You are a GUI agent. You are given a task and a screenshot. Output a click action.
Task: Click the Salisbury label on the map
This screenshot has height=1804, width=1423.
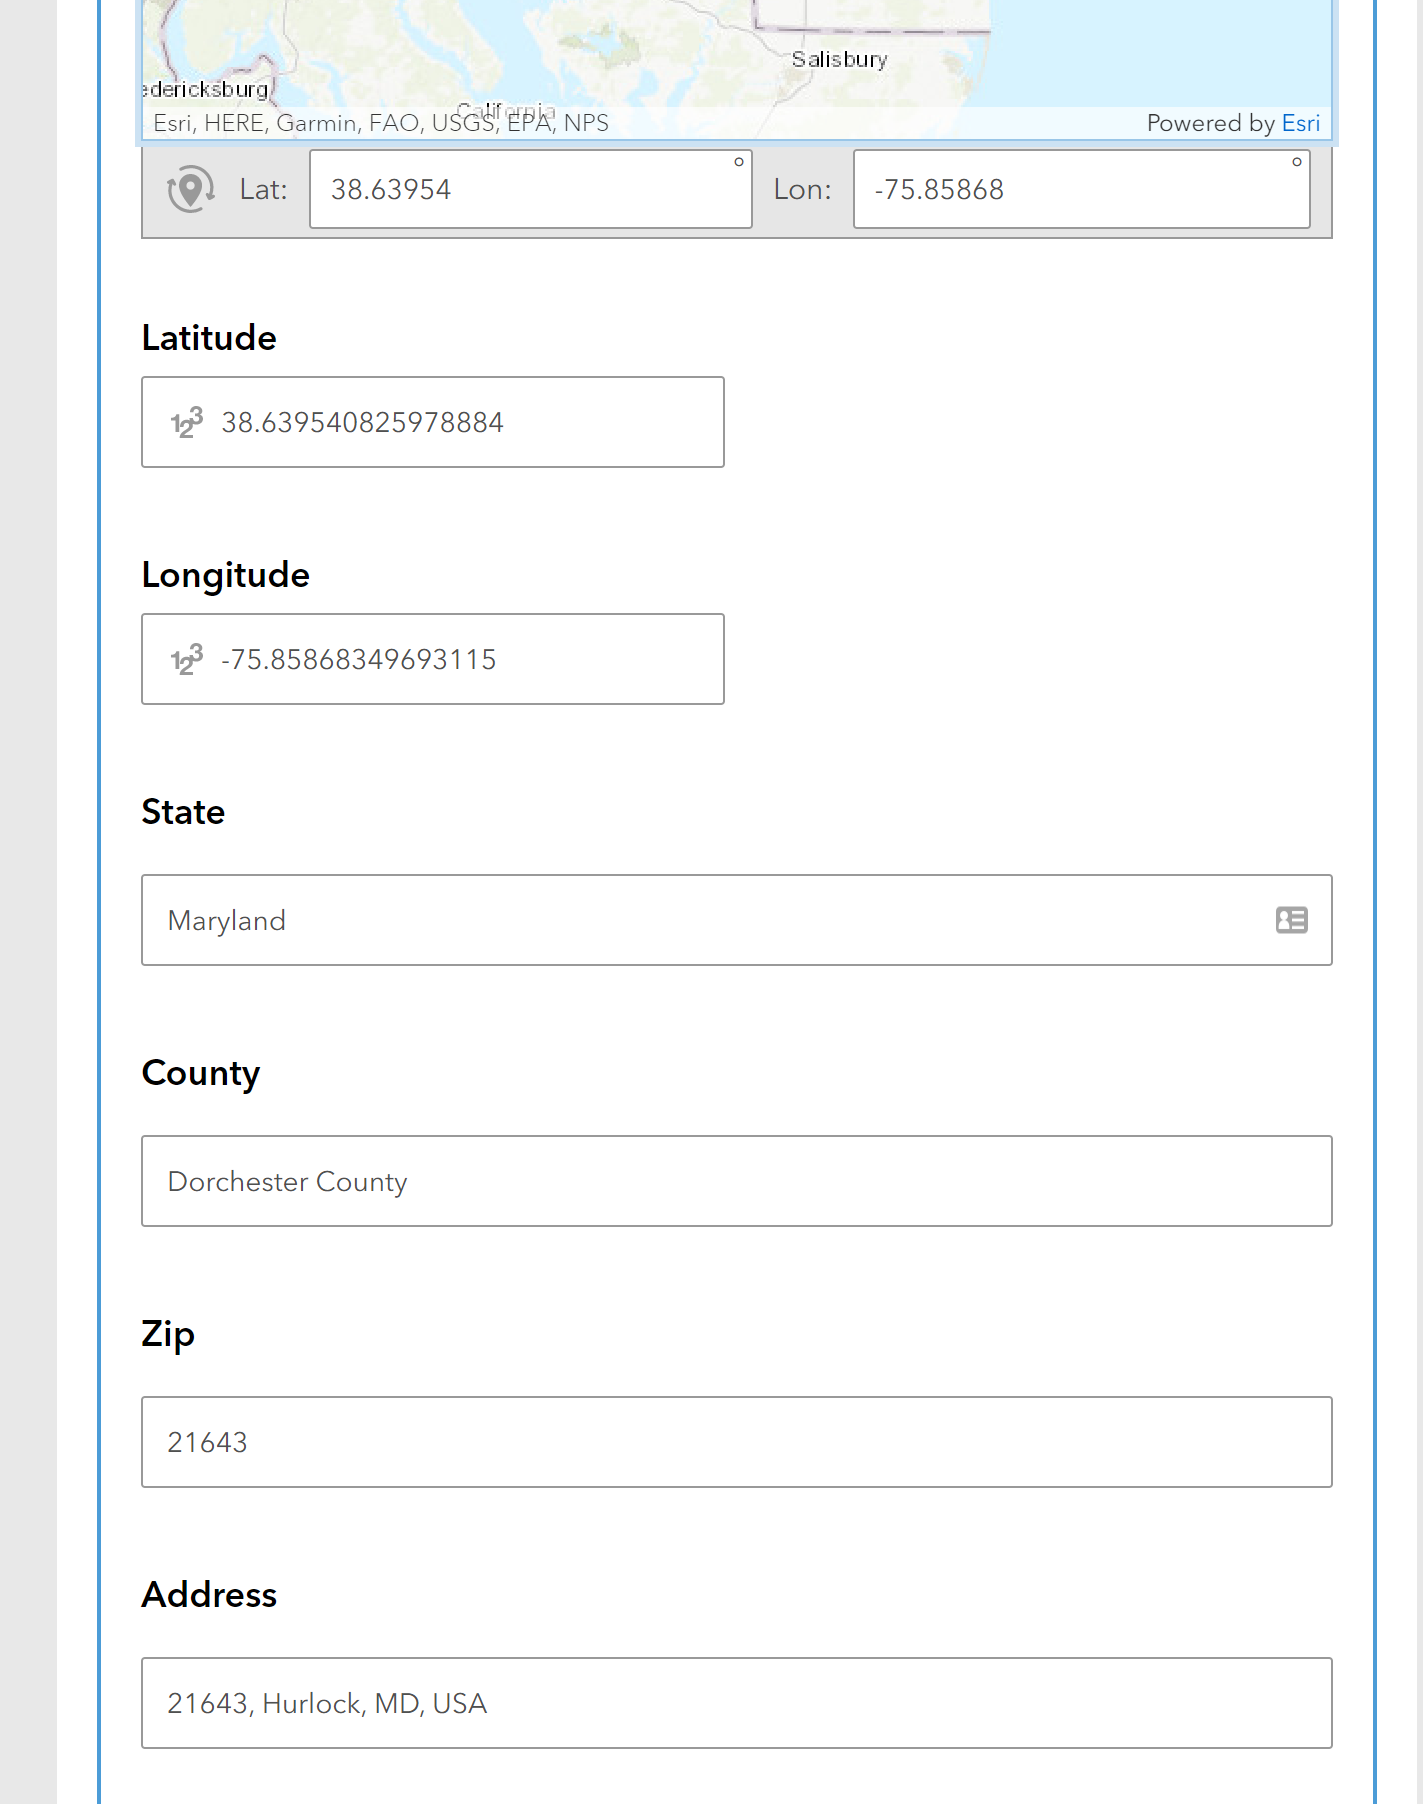click(x=840, y=59)
